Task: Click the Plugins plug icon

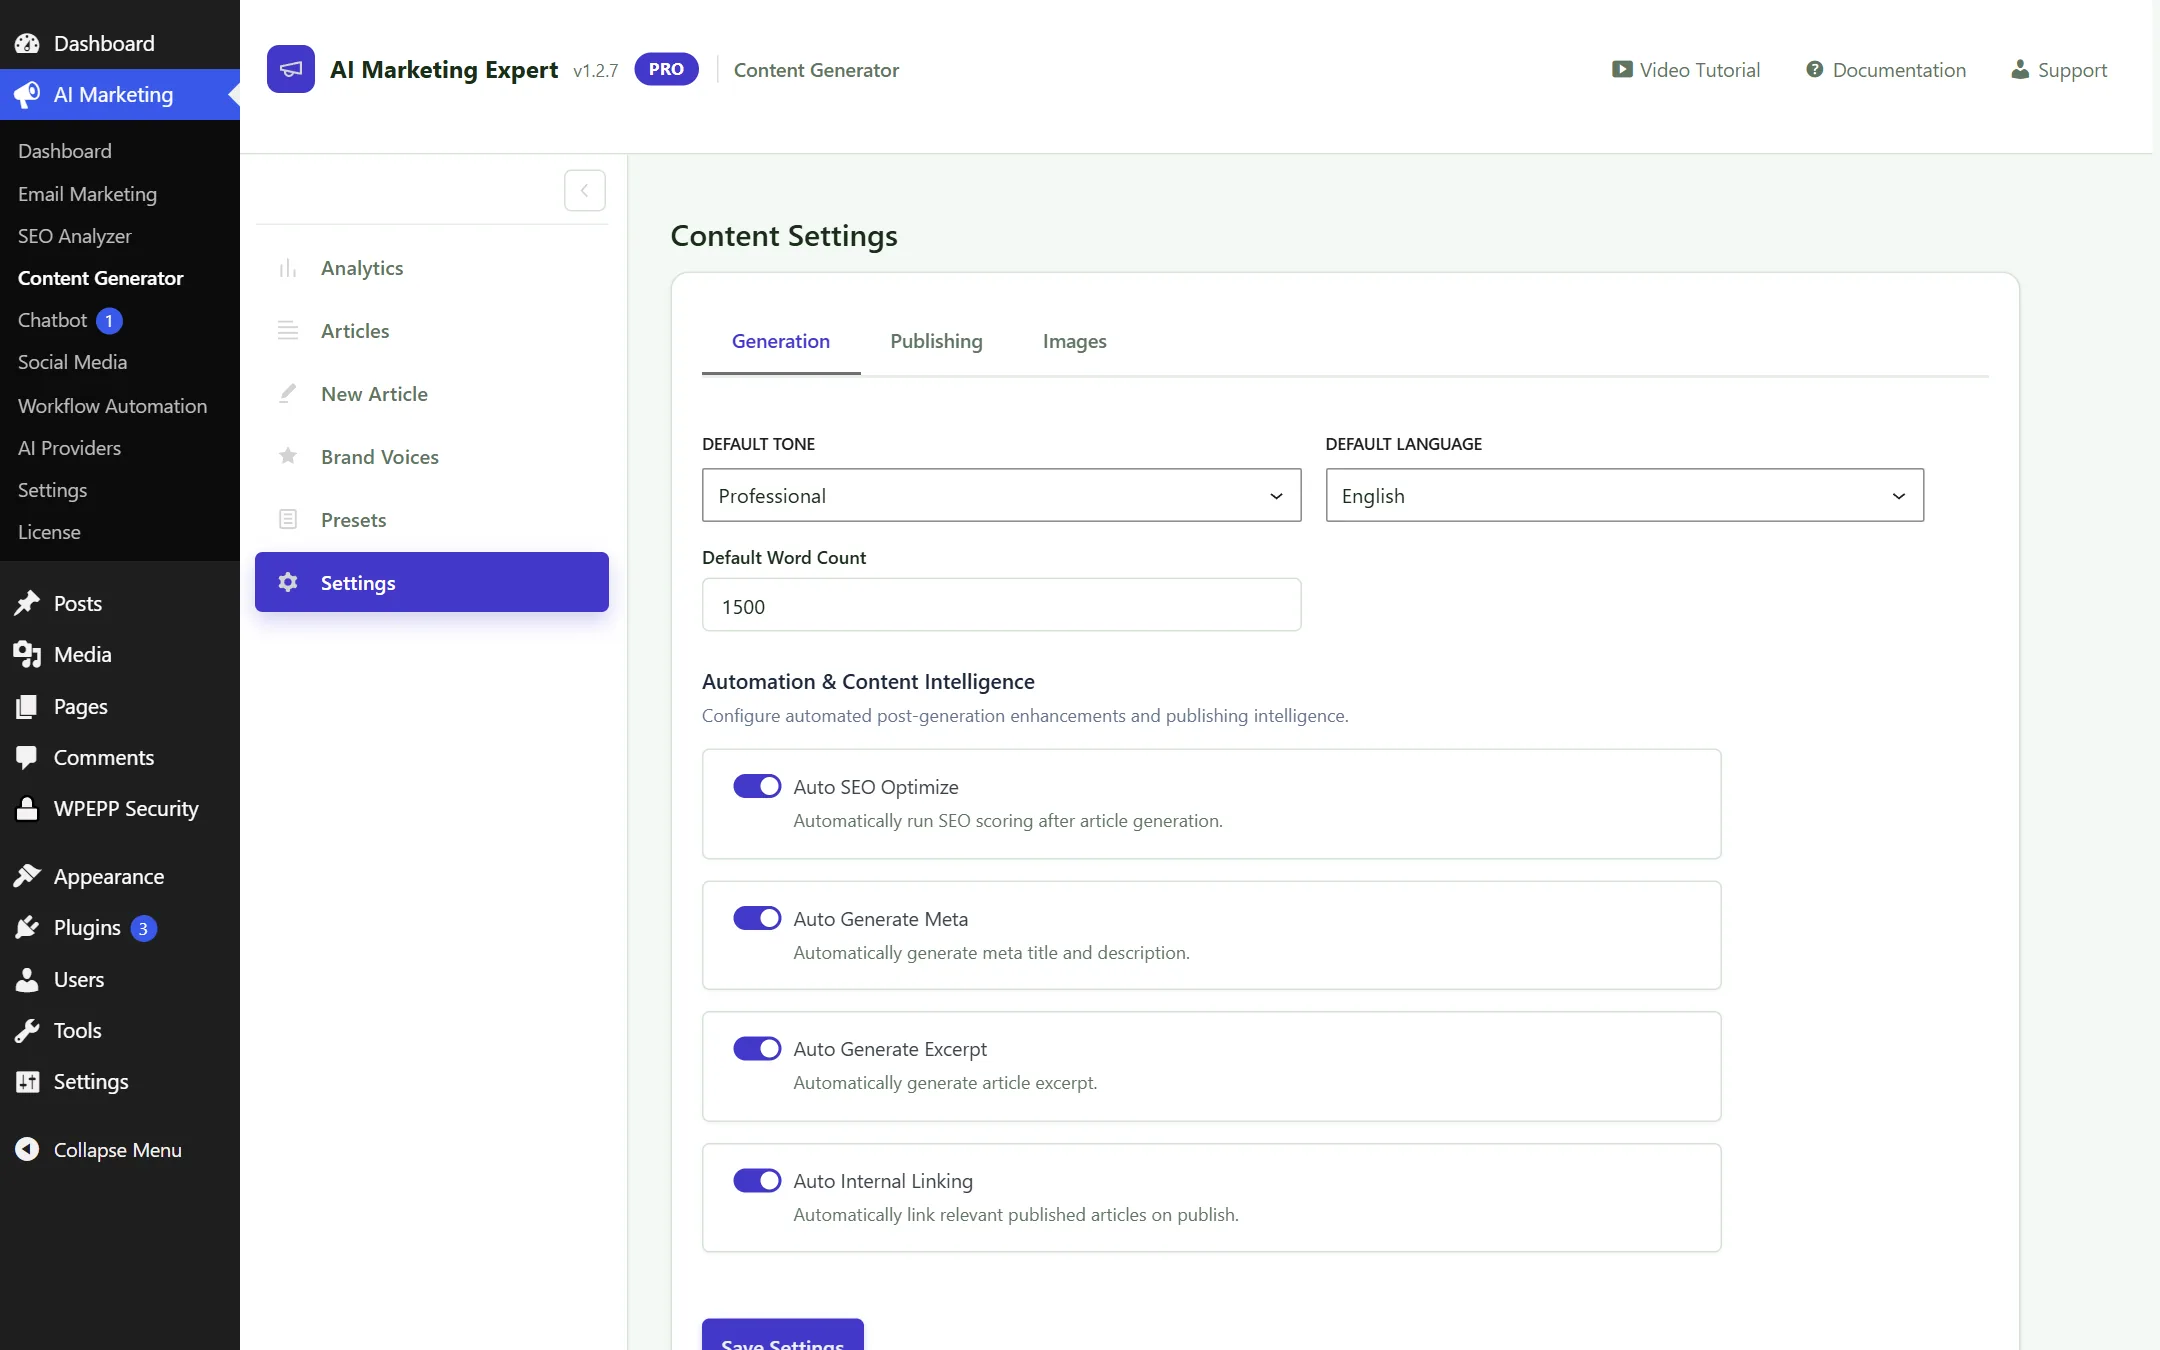Action: [x=27, y=927]
